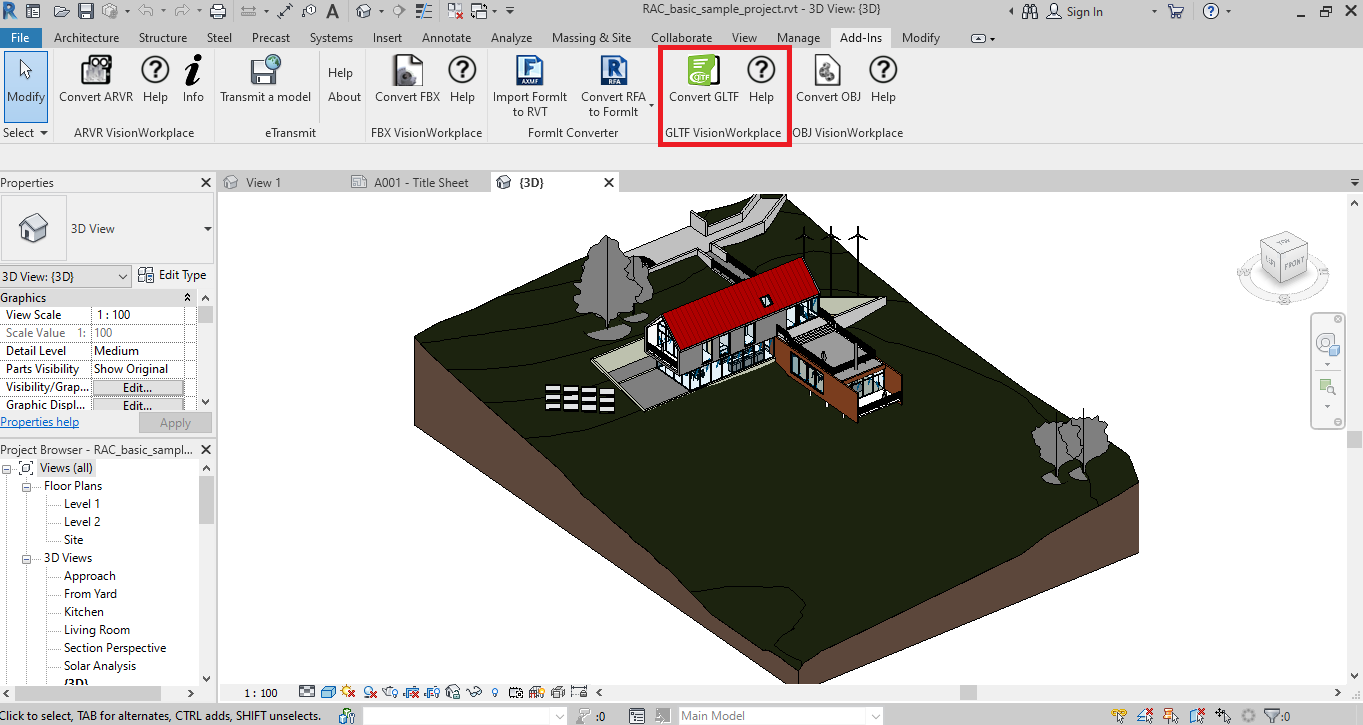Image resolution: width=1363 pixels, height=725 pixels.
Task: Collapse the Floor Plans tree node
Action: [x=28, y=486]
